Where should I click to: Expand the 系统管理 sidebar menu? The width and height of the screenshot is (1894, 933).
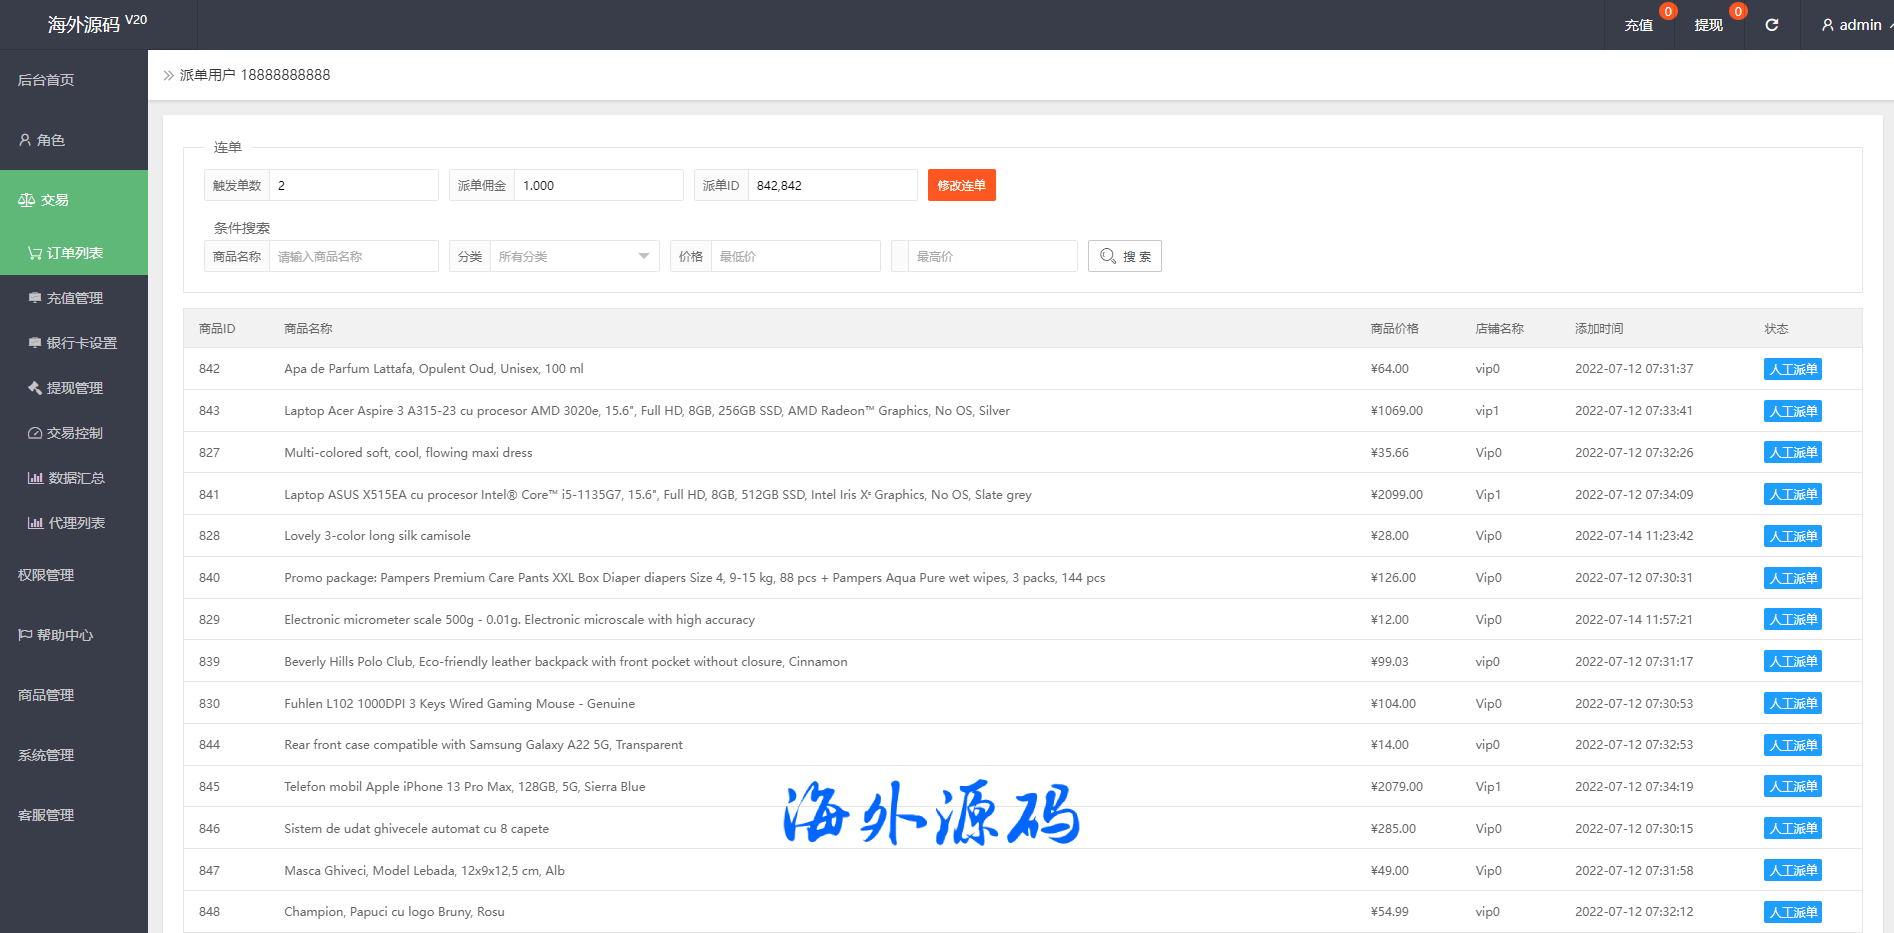coord(46,755)
